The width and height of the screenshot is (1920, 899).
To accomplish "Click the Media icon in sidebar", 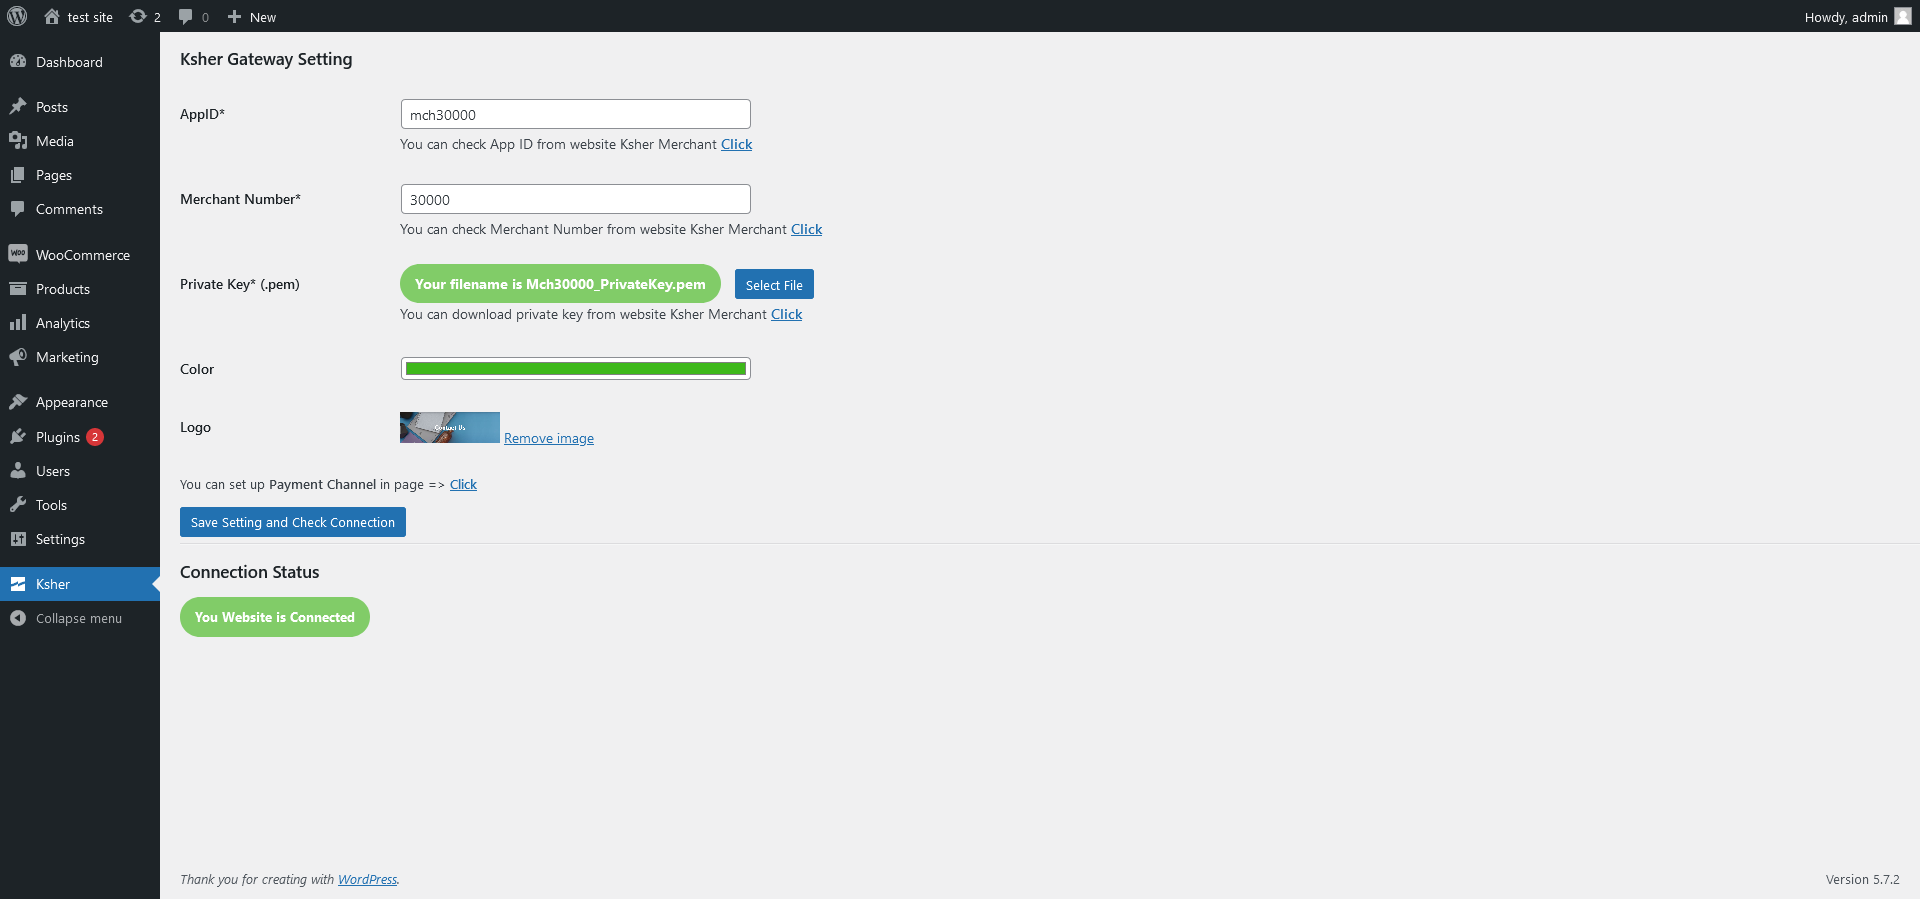I will pos(18,140).
